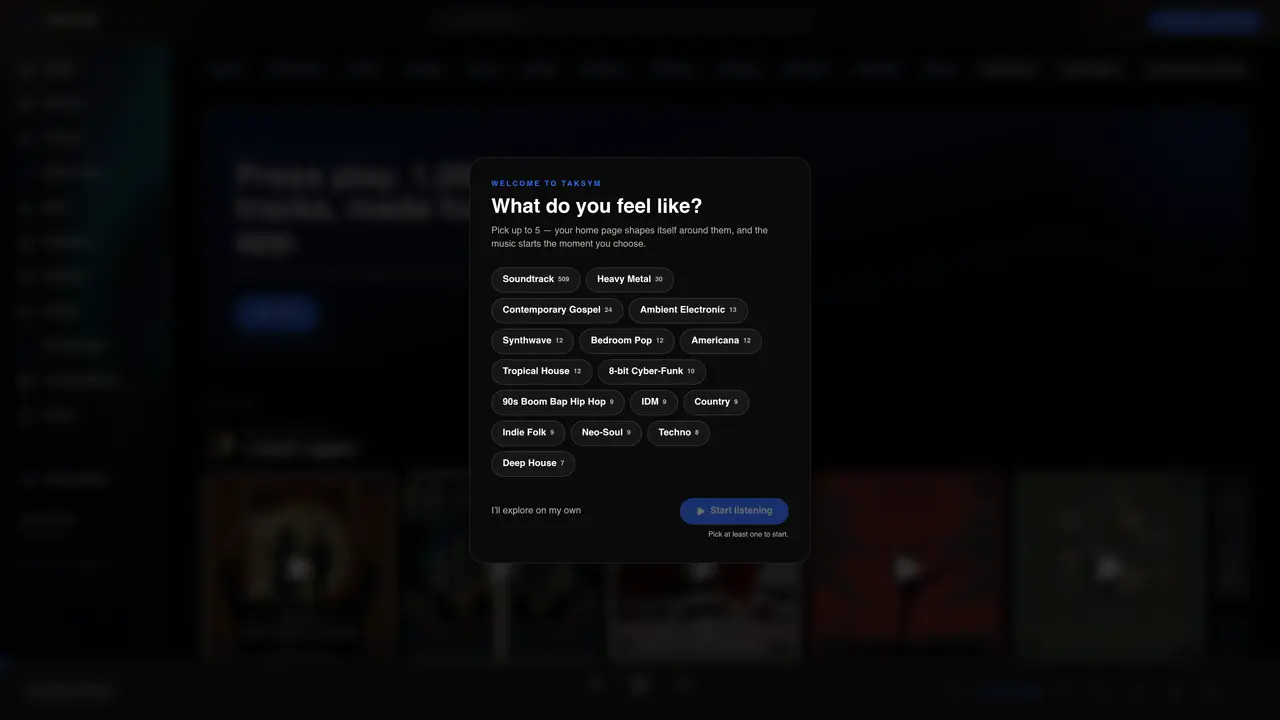Toggle the Heavy Metal genre chip
1280x720 pixels.
coord(630,280)
